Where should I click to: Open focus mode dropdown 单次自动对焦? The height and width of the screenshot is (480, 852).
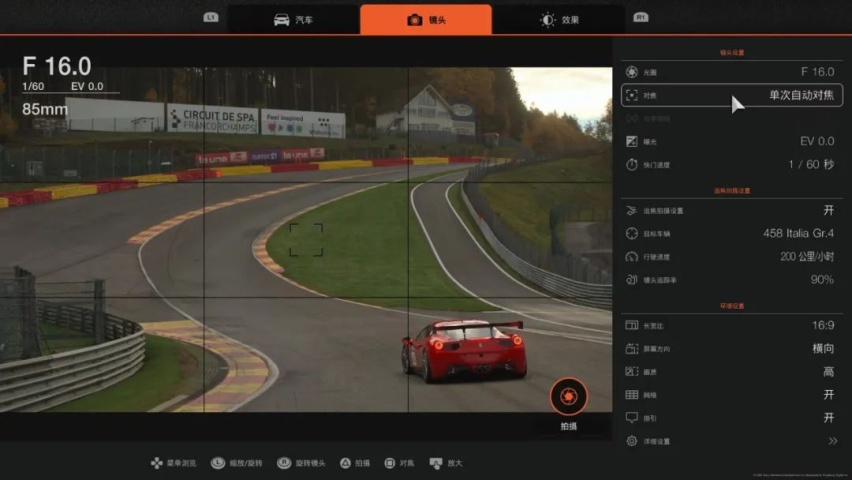(x=801, y=95)
